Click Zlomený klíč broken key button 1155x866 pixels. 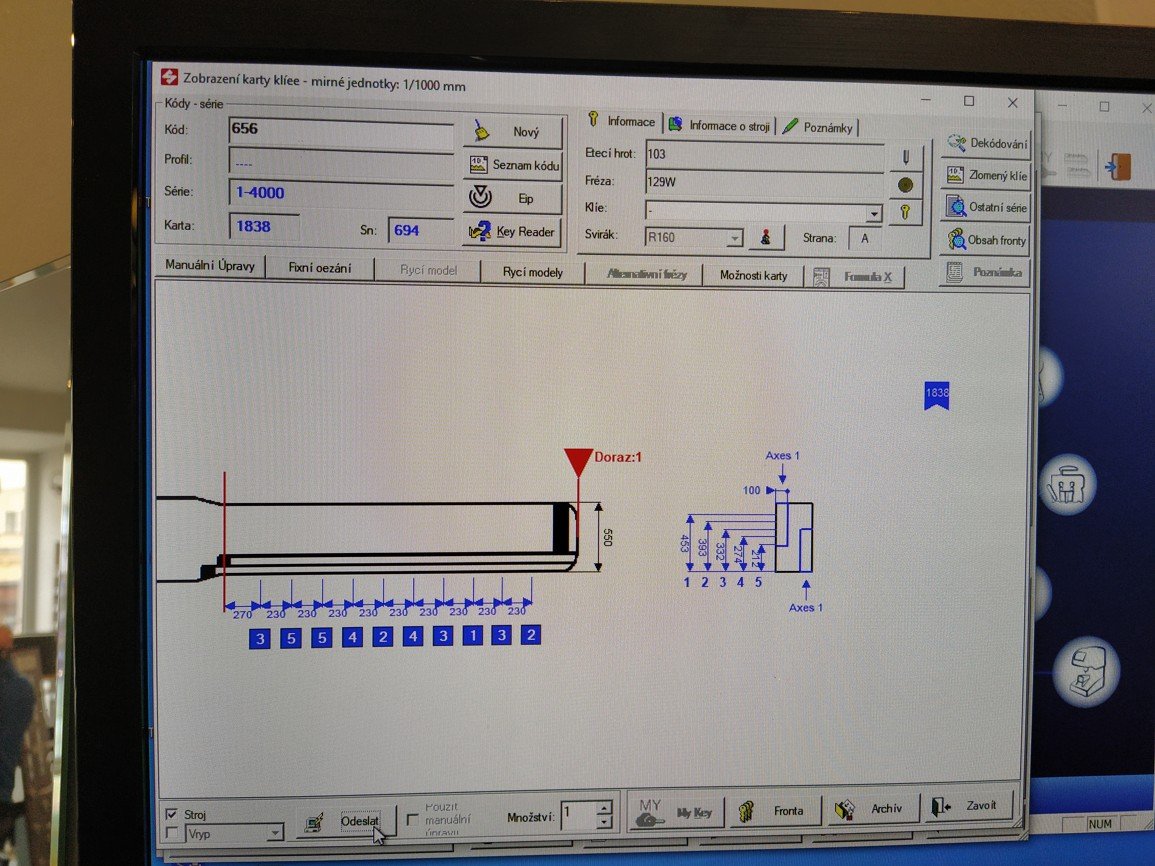(x=986, y=176)
